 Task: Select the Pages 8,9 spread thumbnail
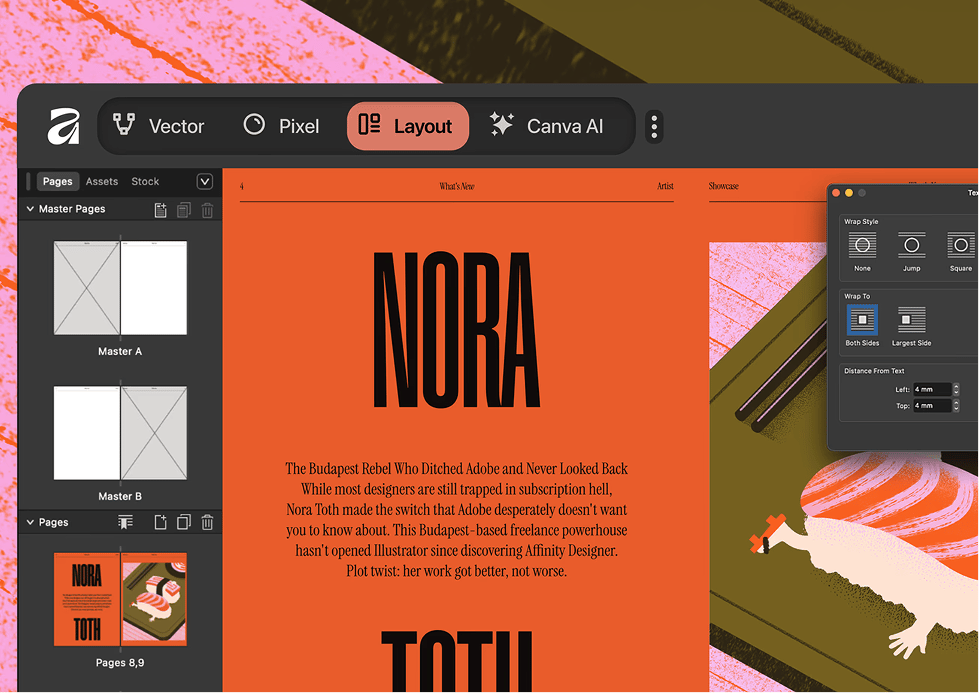tap(120, 599)
